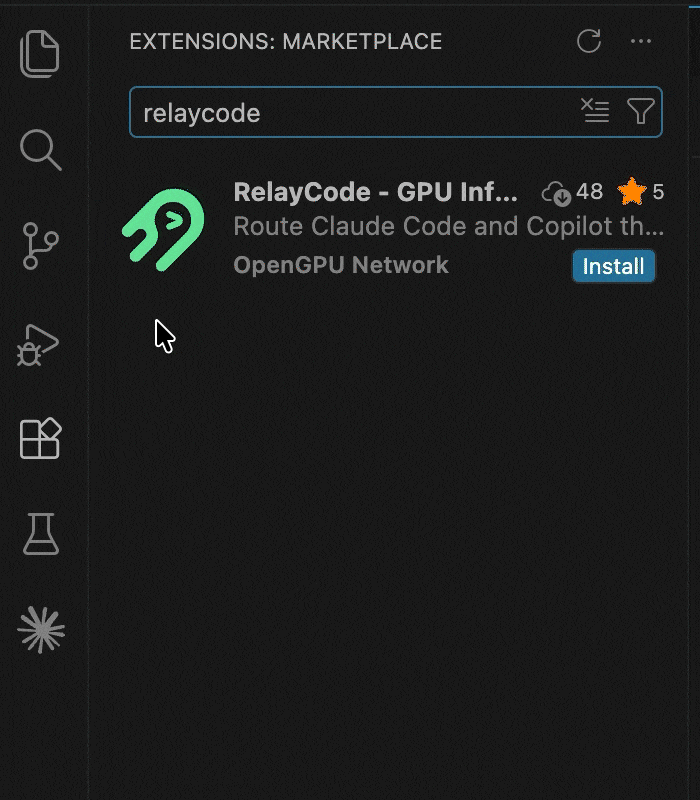Image resolution: width=700 pixels, height=800 pixels.
Task: Open the Run and Debug view
Action: pos(38,345)
